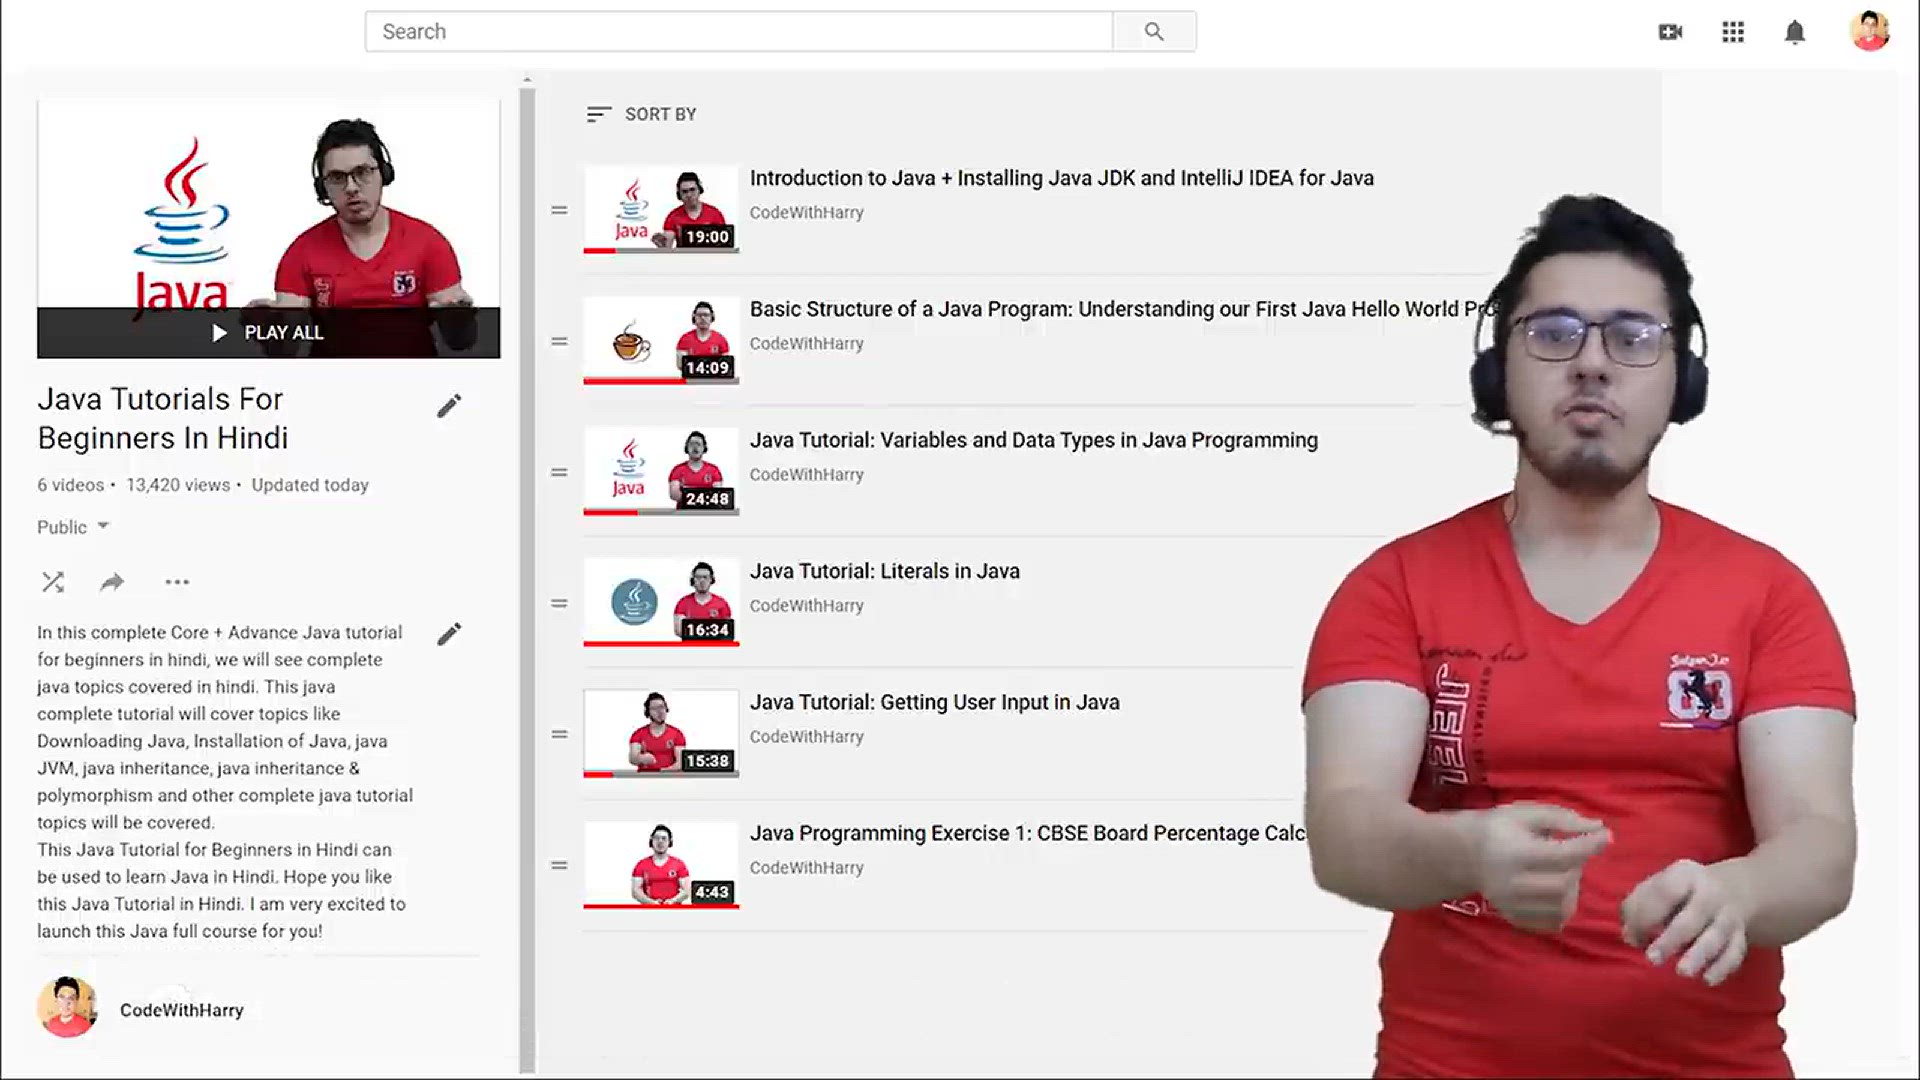Click CodeWithHarry channel name in sidebar

pyautogui.click(x=182, y=1010)
